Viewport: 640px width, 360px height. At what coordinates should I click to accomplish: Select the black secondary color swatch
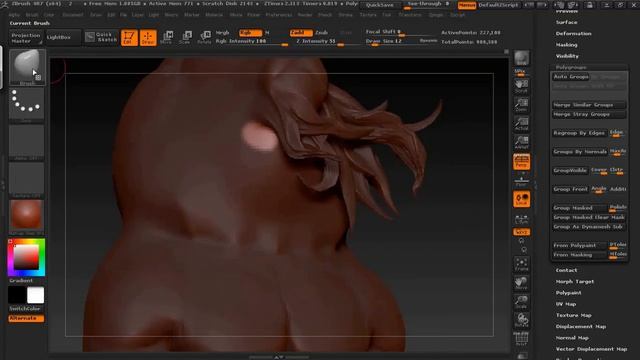pyautogui.click(x=17, y=295)
